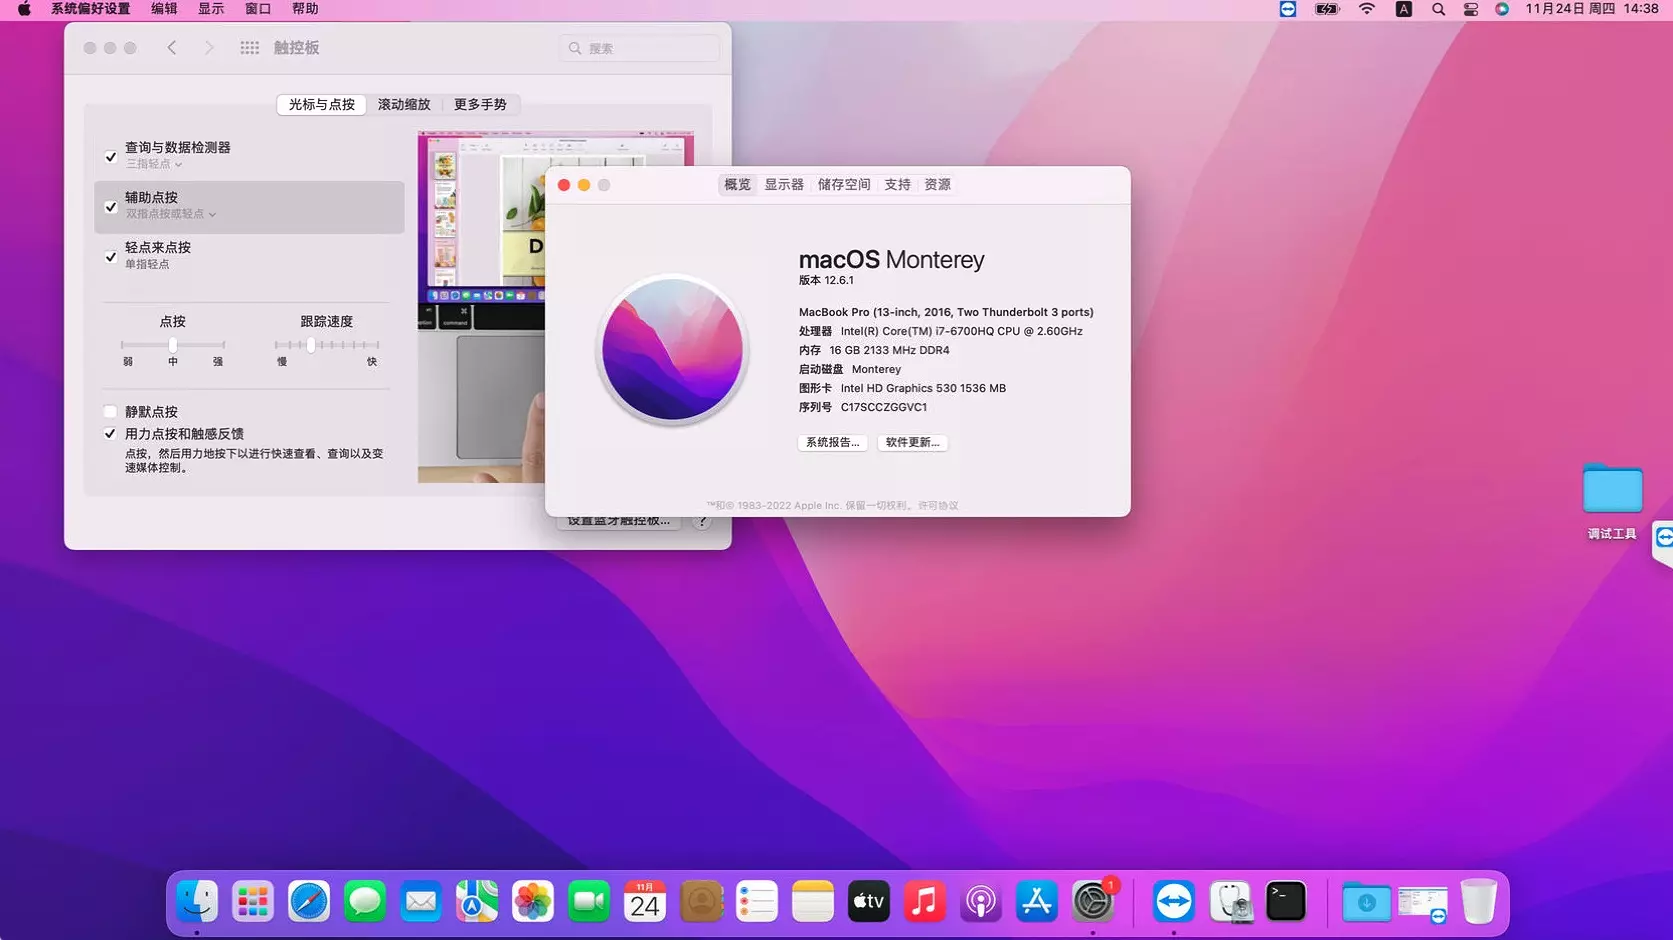The height and width of the screenshot is (940, 1673).
Task: Click the 软件更新 button
Action: 911,442
